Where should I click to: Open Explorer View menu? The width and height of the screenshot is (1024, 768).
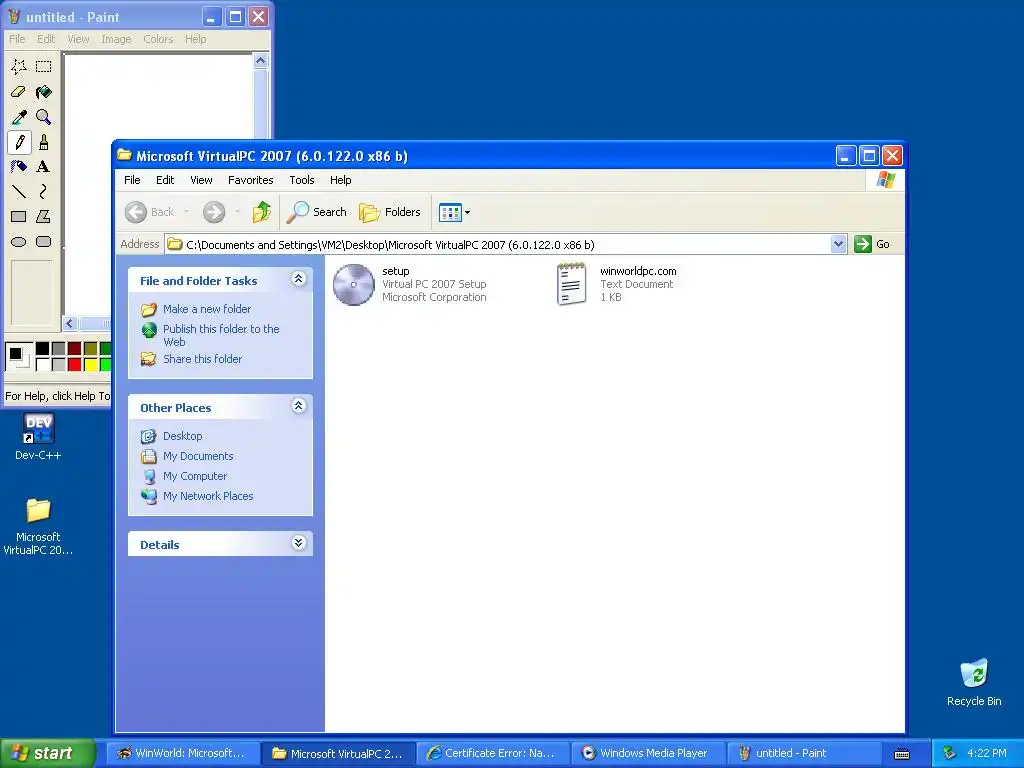point(201,180)
